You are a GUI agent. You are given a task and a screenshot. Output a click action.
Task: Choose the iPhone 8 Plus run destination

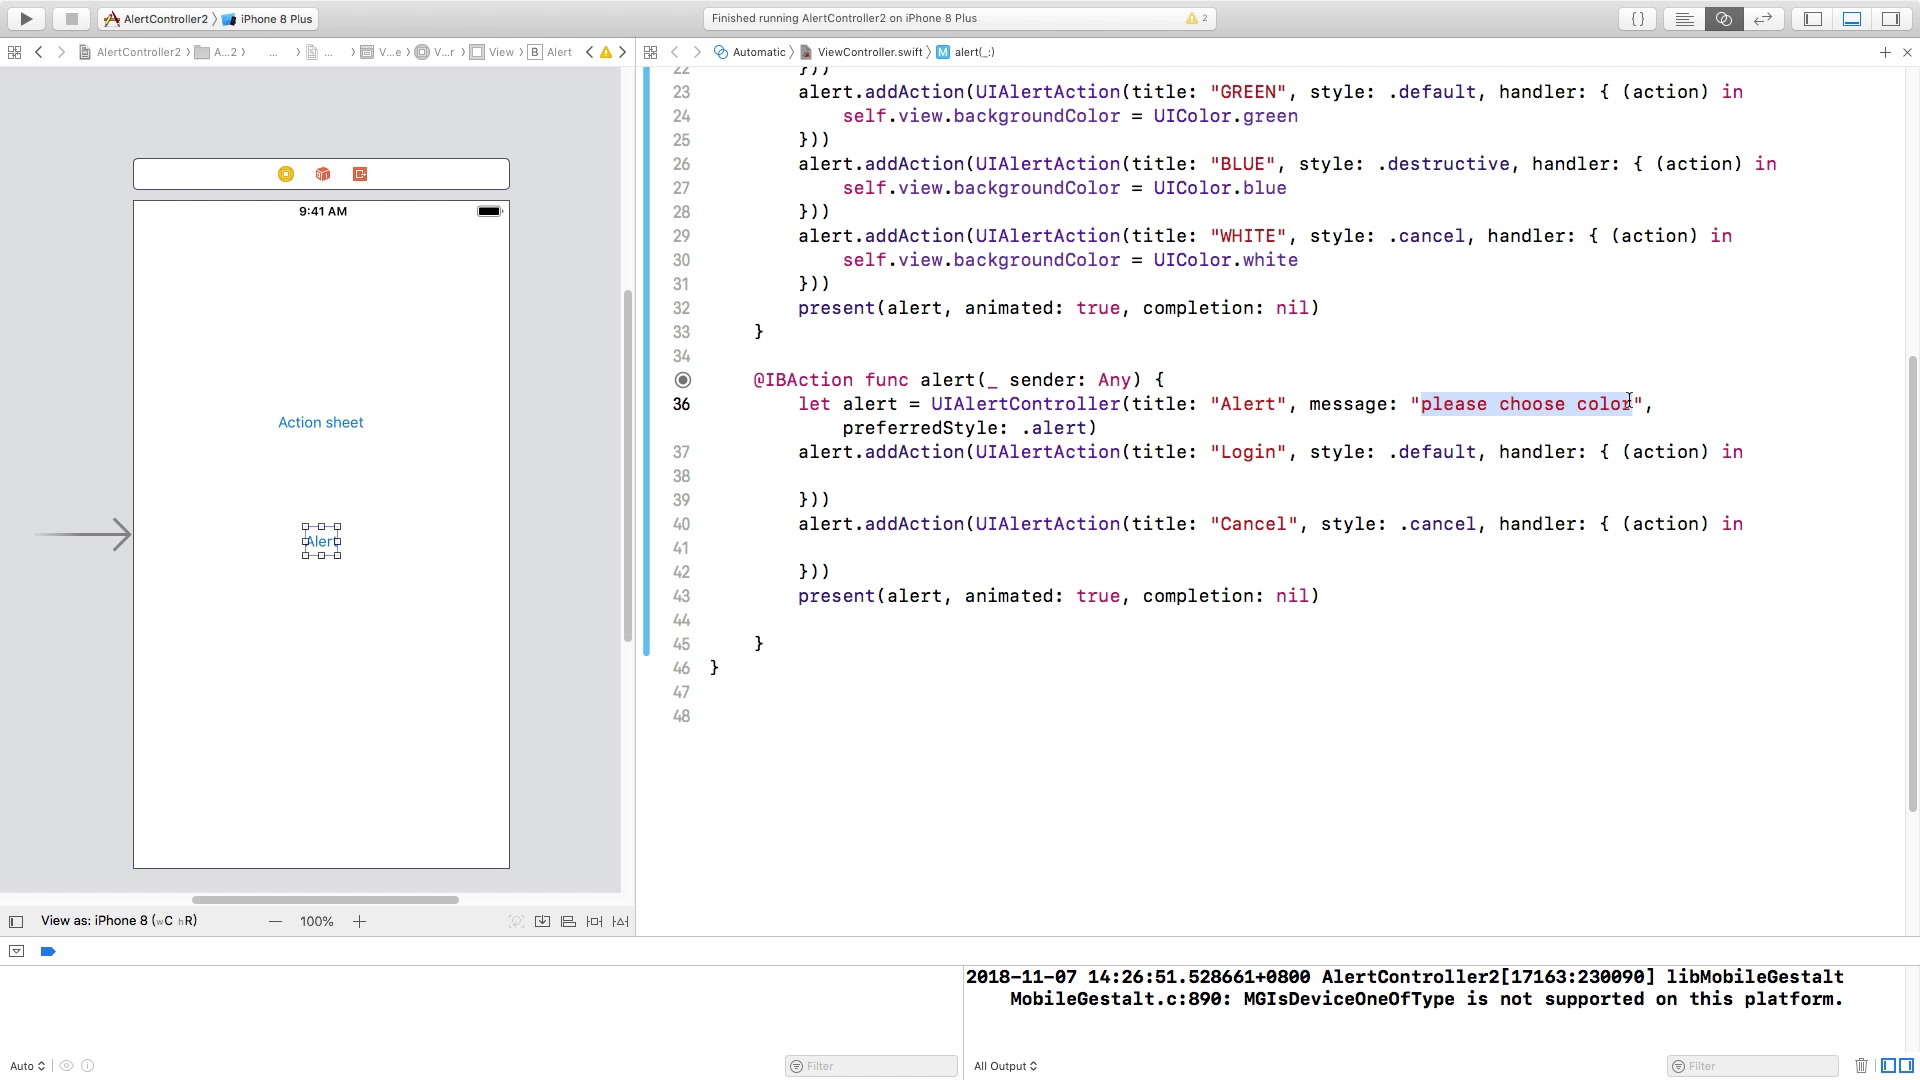(268, 19)
